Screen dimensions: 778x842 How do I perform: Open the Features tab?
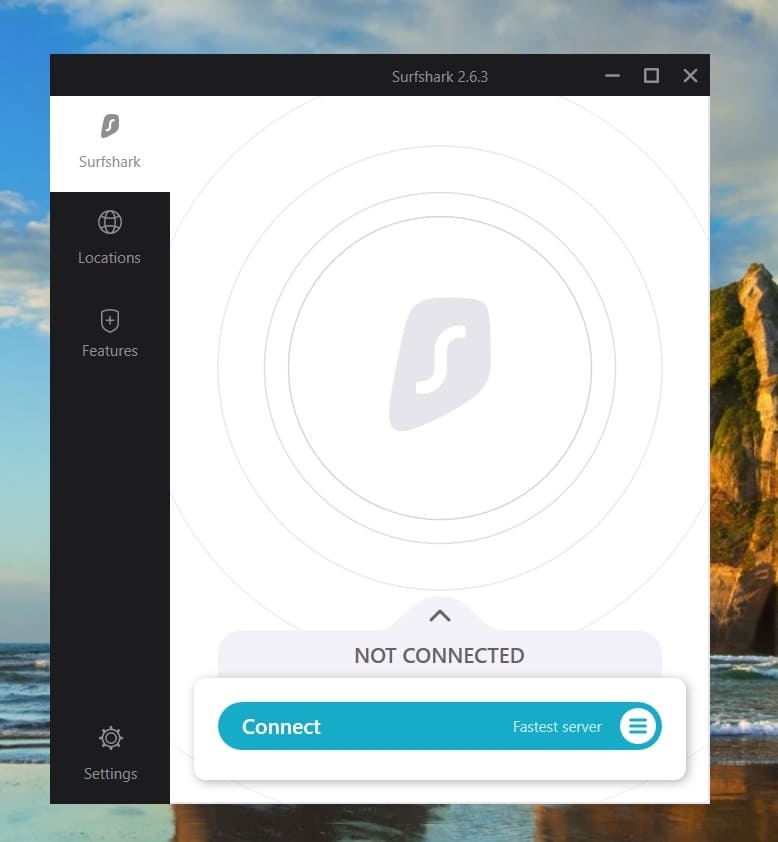point(110,333)
